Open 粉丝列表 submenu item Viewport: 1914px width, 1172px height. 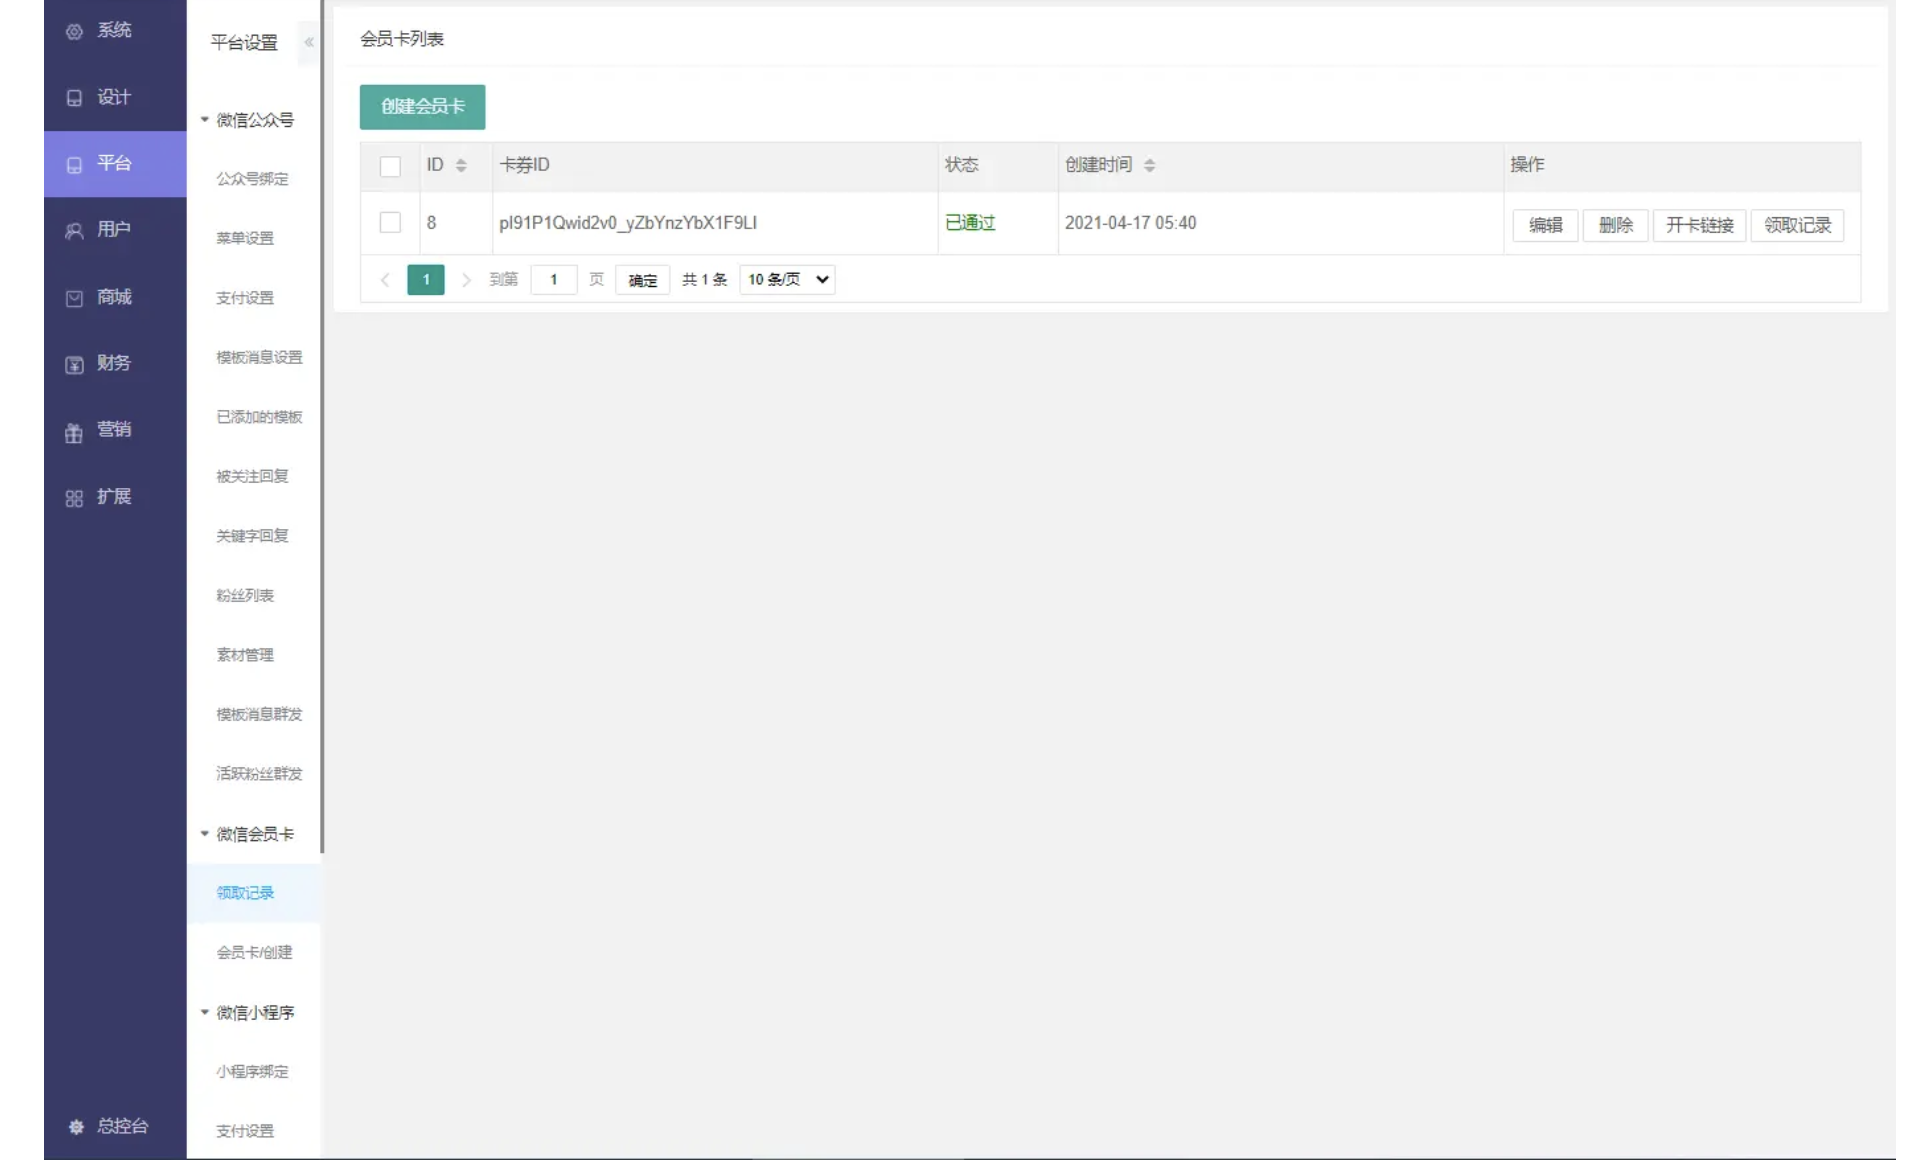[245, 595]
